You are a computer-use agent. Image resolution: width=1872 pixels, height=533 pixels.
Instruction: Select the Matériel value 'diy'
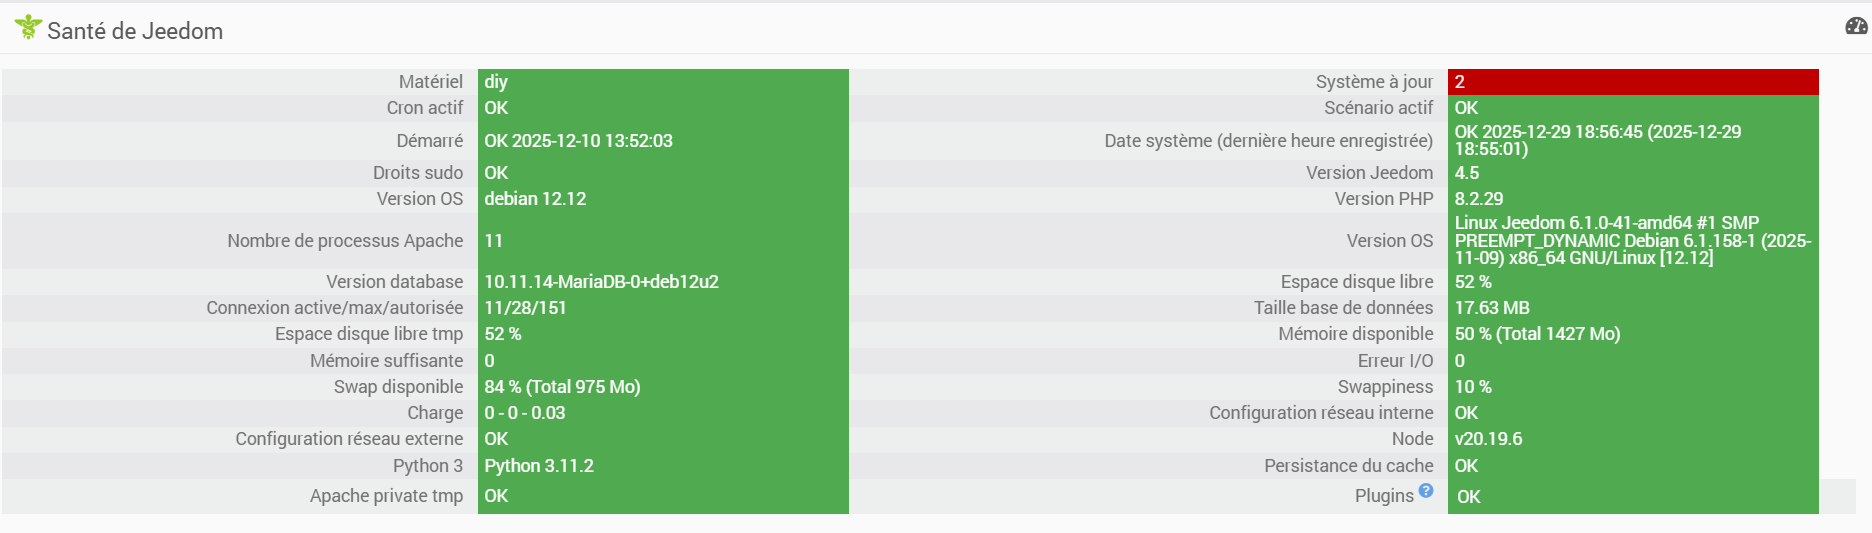(496, 82)
